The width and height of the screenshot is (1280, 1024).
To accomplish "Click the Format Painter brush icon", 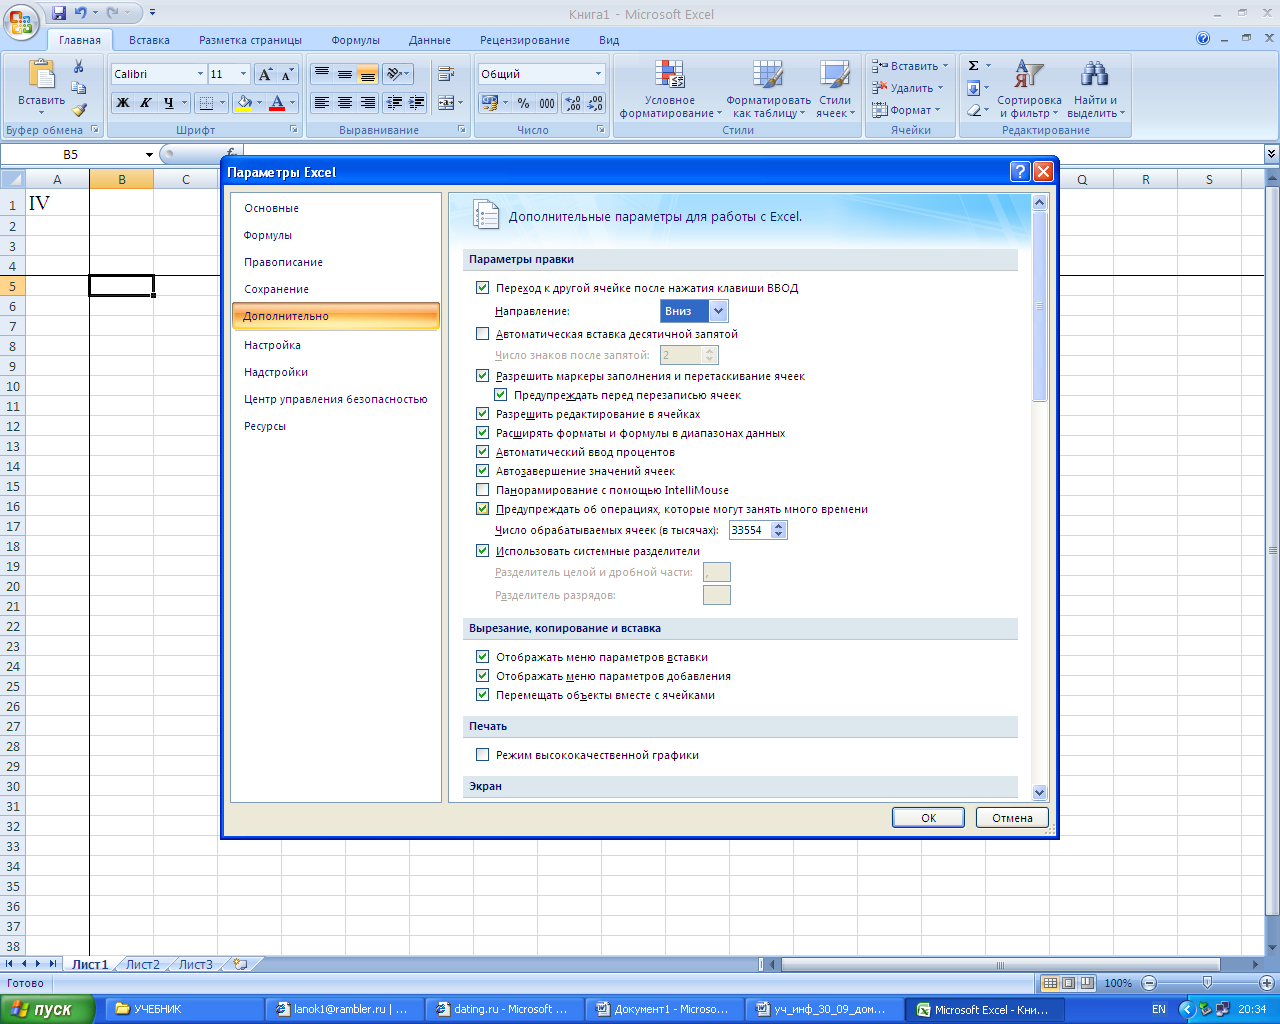I will [79, 110].
